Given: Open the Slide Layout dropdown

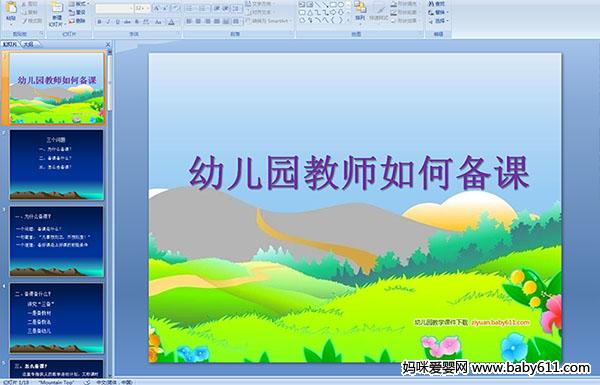Looking at the screenshot, I should coord(78,4).
